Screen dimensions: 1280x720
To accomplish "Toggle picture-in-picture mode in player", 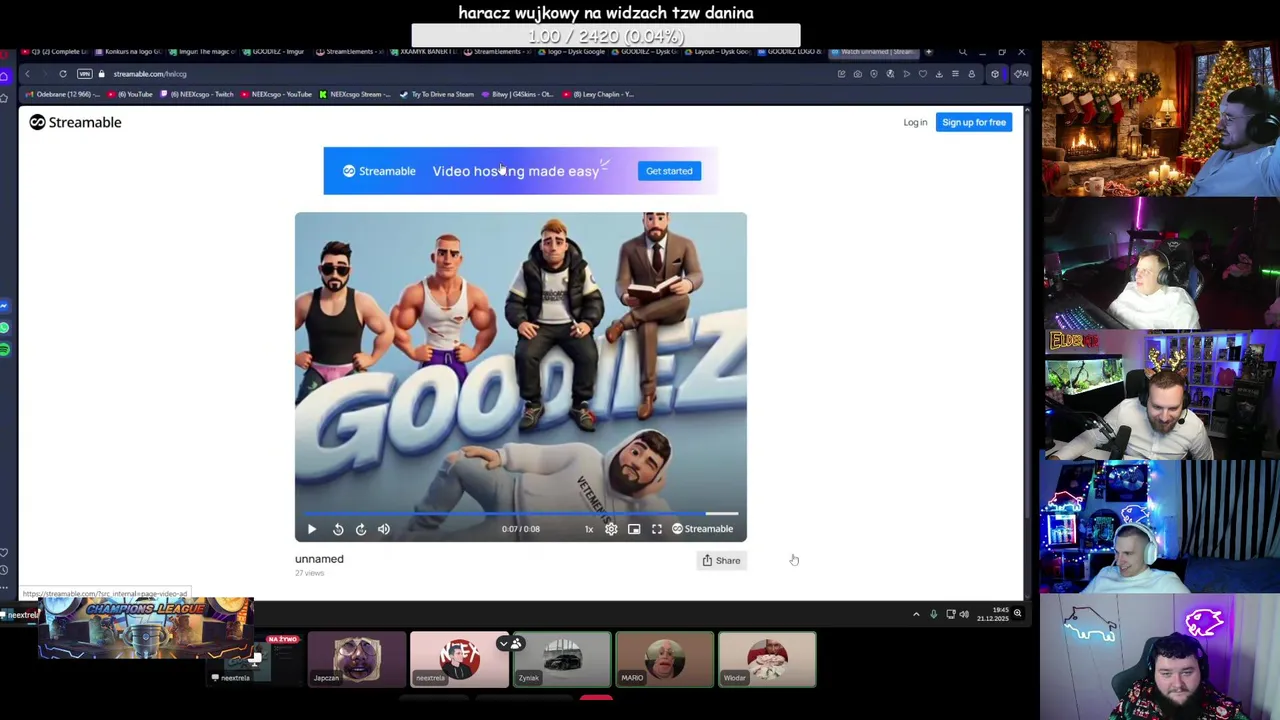I will [x=634, y=529].
